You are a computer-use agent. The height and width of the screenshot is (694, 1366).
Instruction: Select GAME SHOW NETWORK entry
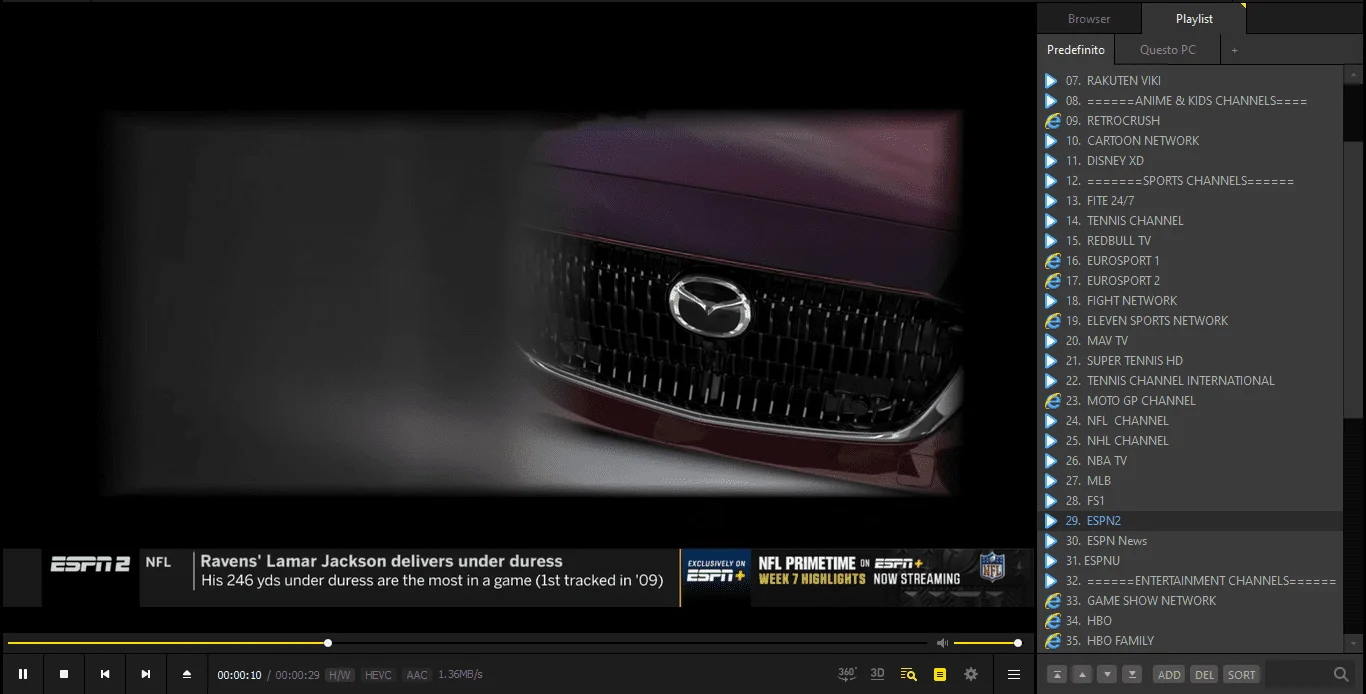coord(1192,601)
